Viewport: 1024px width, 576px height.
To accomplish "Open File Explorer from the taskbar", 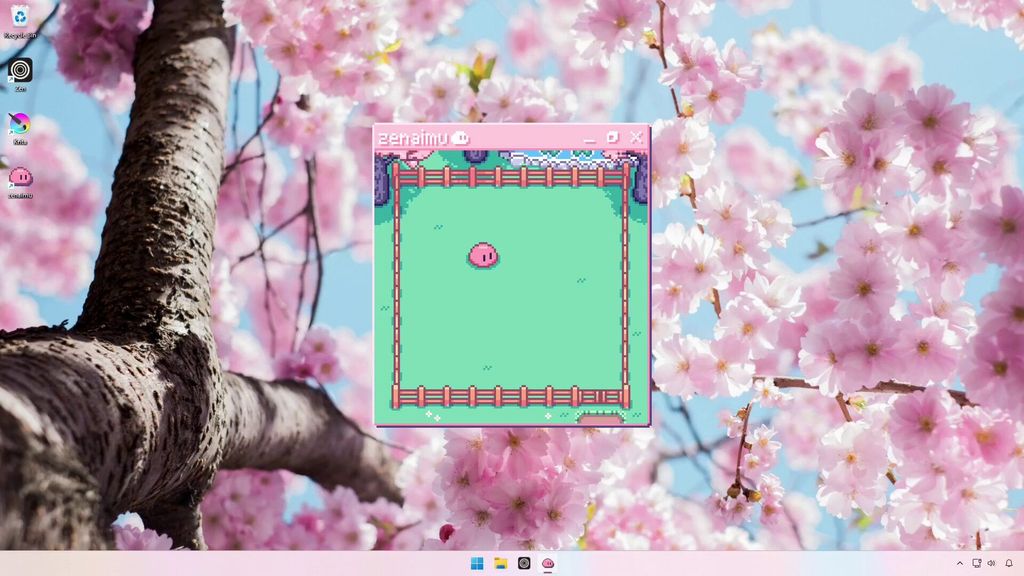I will [x=501, y=563].
